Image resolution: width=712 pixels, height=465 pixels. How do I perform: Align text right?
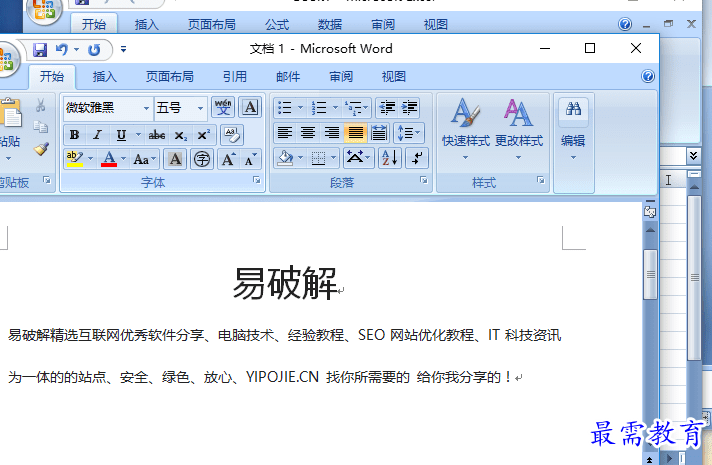pyautogui.click(x=331, y=133)
